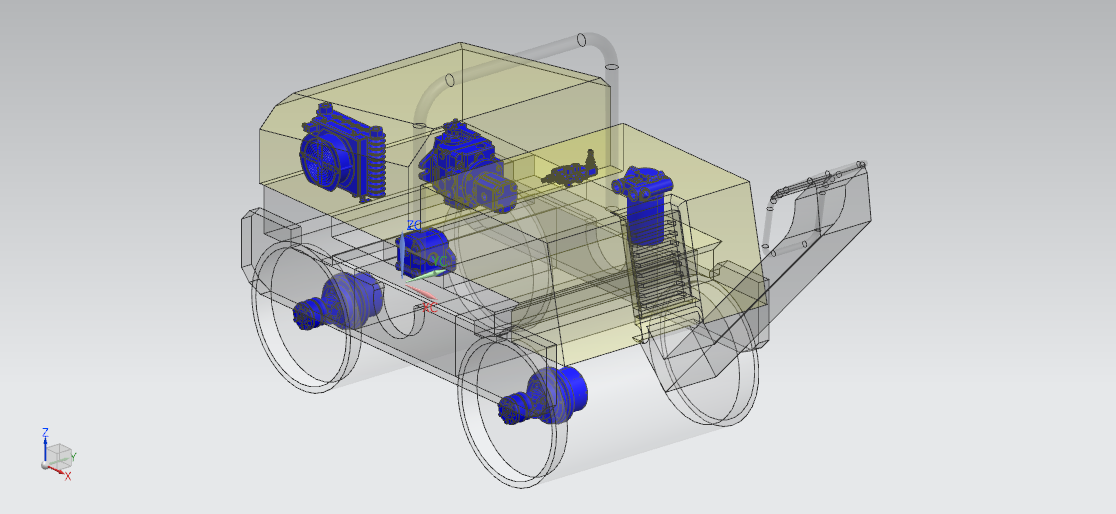Click the Z axis of the view triad
Viewport: 1116px width, 514px height.
coord(45,444)
